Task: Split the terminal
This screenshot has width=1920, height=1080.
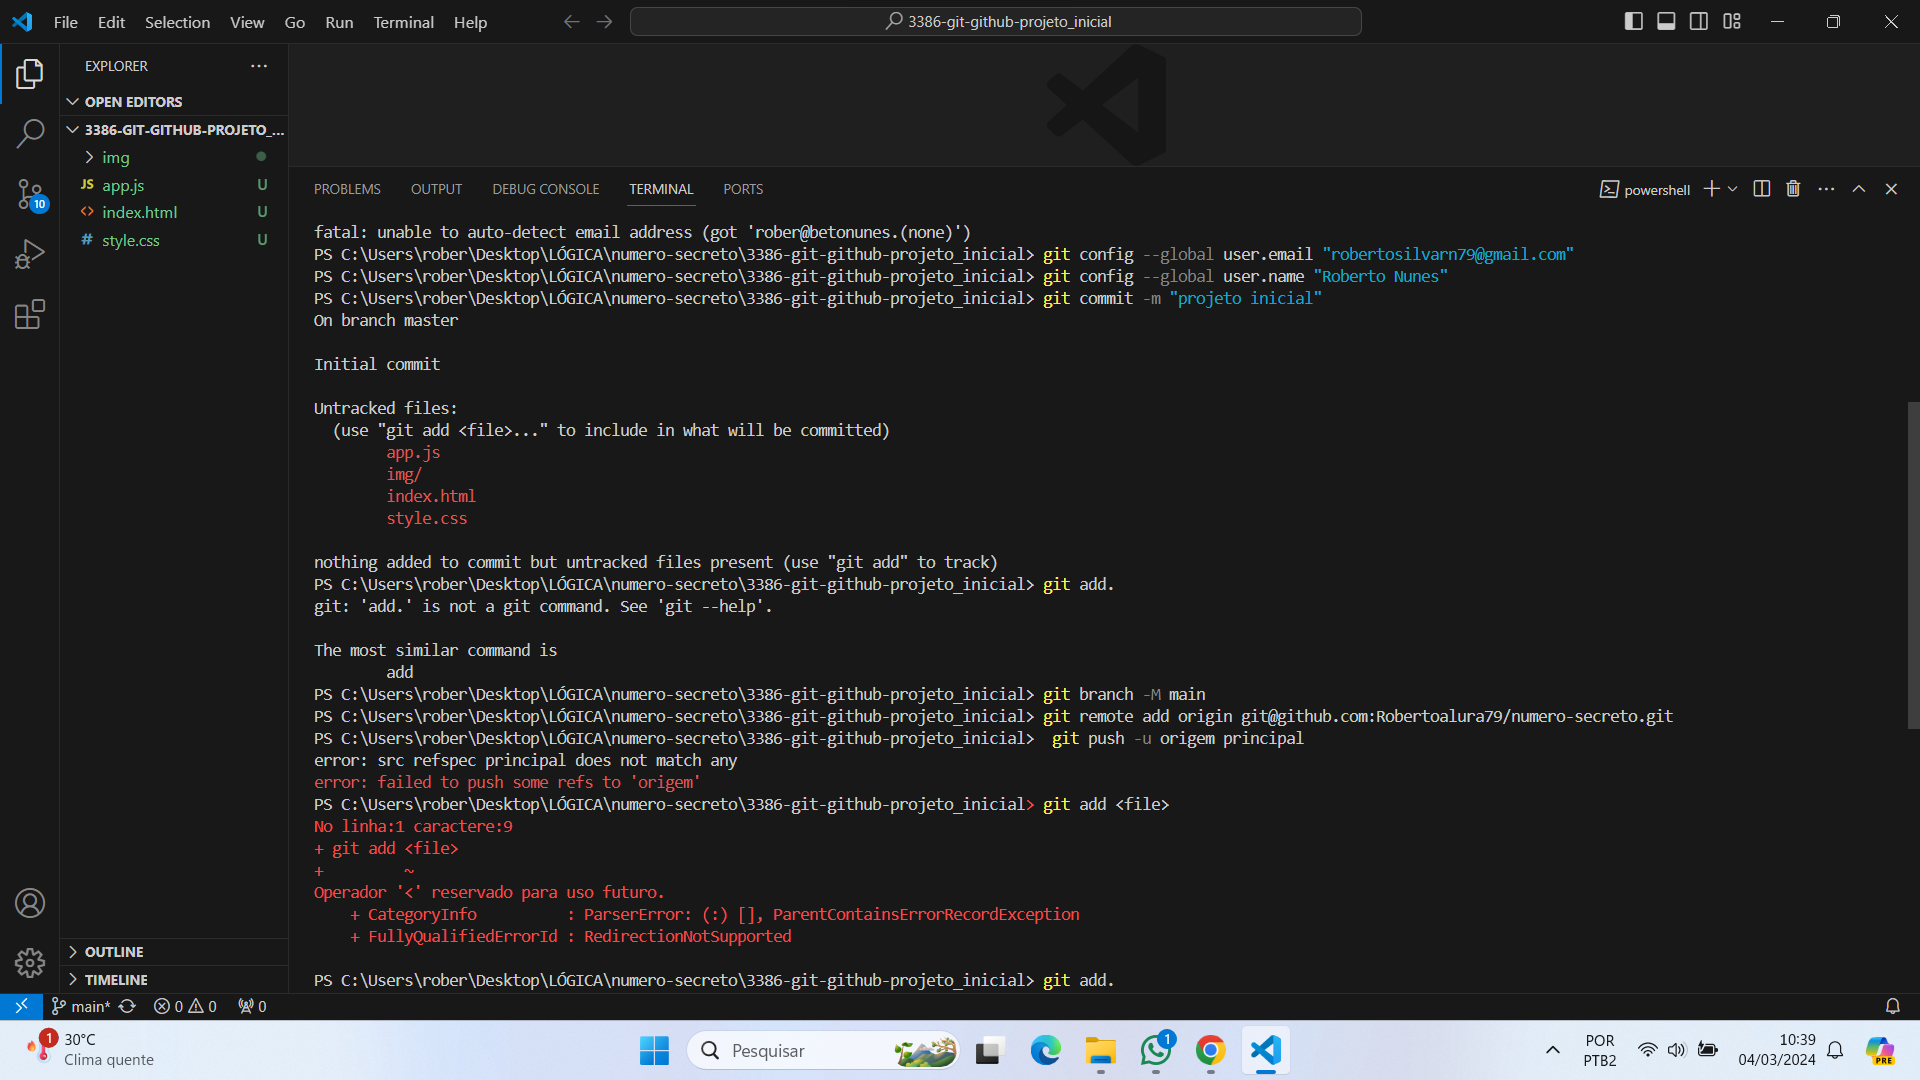Action: pos(1762,189)
